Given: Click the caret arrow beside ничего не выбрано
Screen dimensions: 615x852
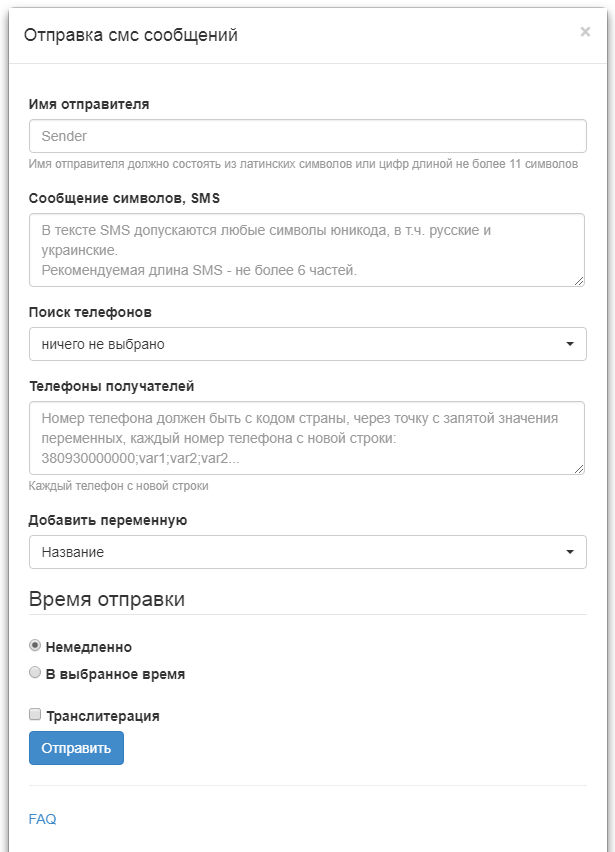Looking at the screenshot, I should (570, 344).
